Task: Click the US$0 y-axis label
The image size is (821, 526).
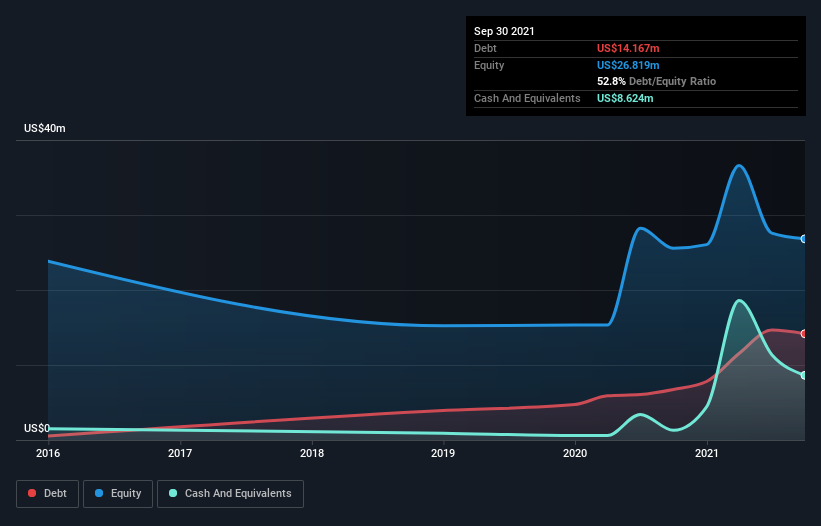Action: pyautogui.click(x=37, y=428)
